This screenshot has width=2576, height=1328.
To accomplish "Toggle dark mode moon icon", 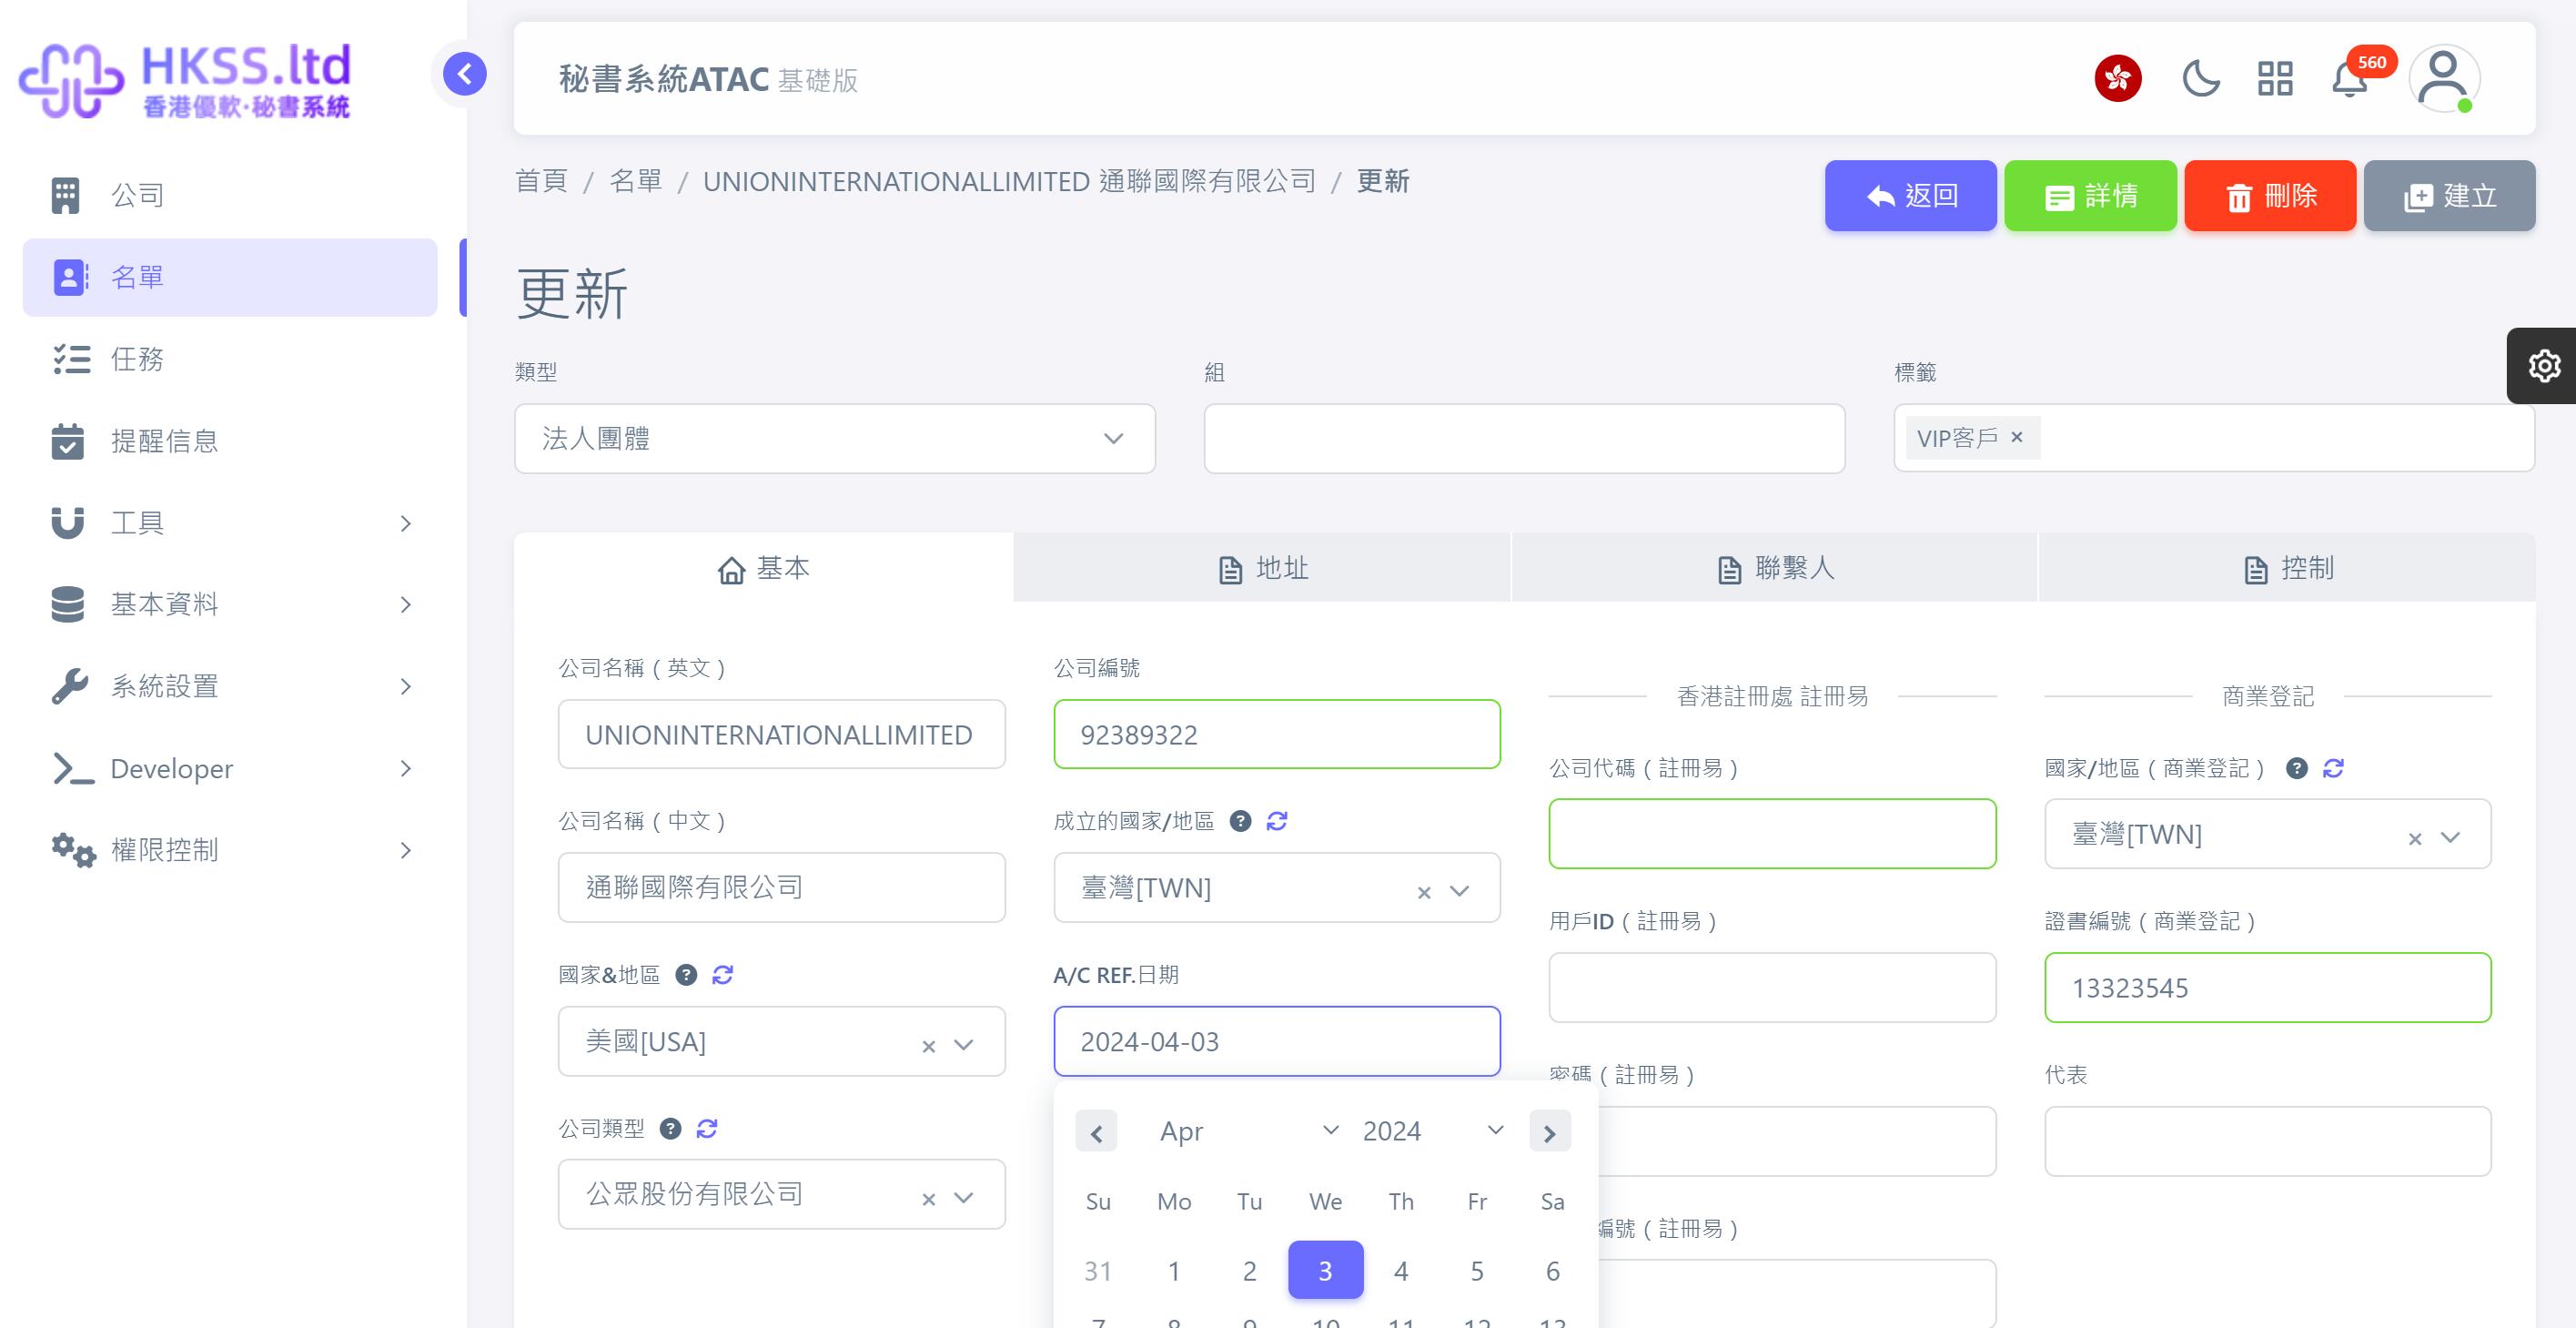I will (2200, 78).
